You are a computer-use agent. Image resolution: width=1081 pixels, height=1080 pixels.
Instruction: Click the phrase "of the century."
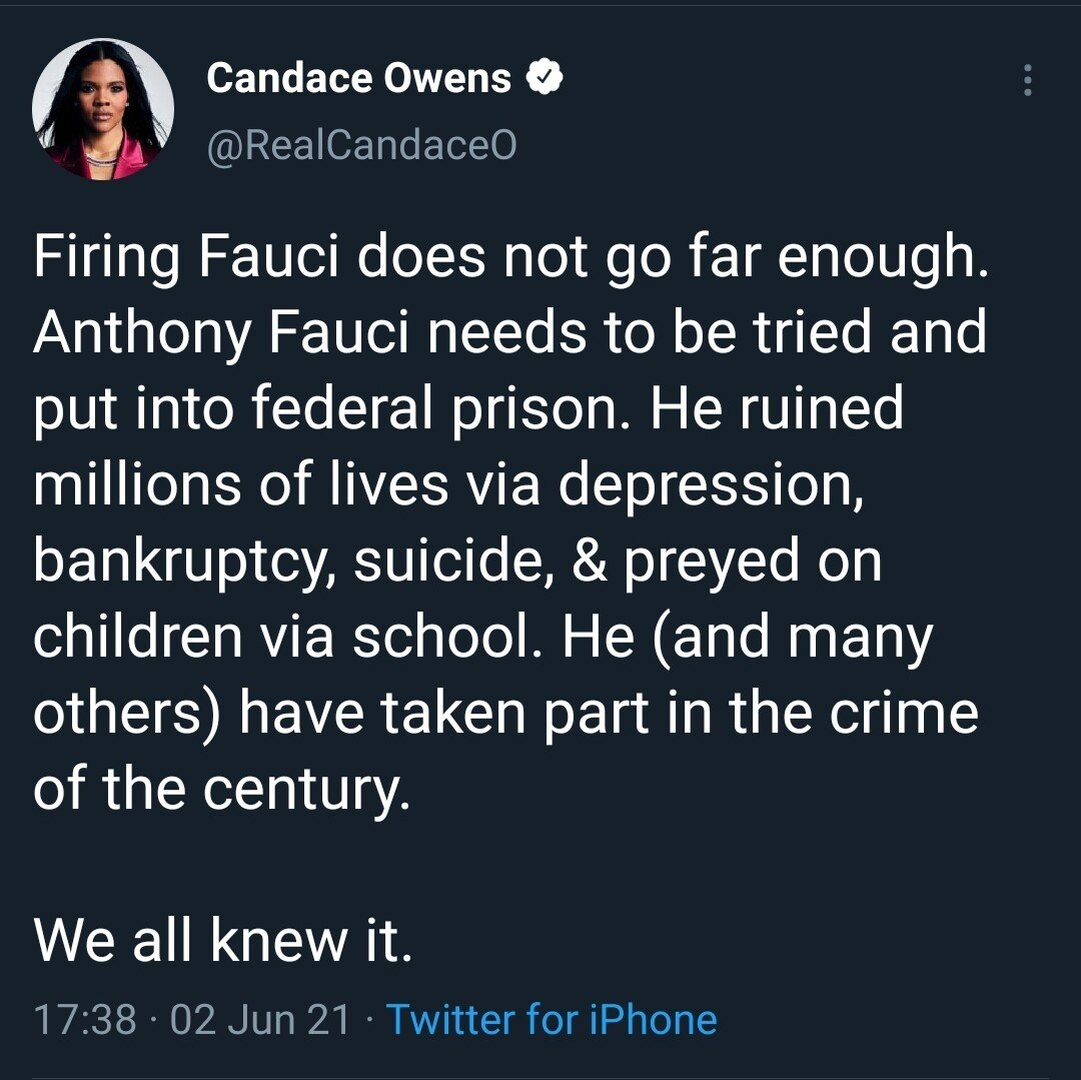222,788
